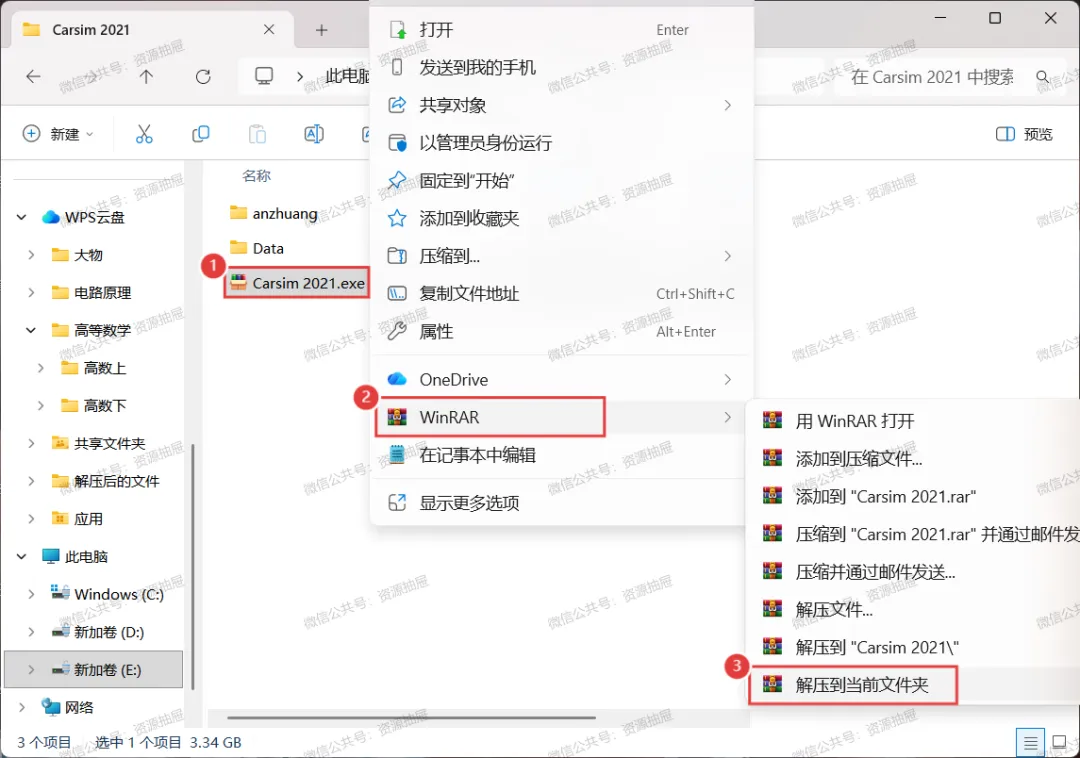This screenshot has height=758, width=1080.
Task: Select 用 WinRAR 打开
Action: [x=915, y=421]
